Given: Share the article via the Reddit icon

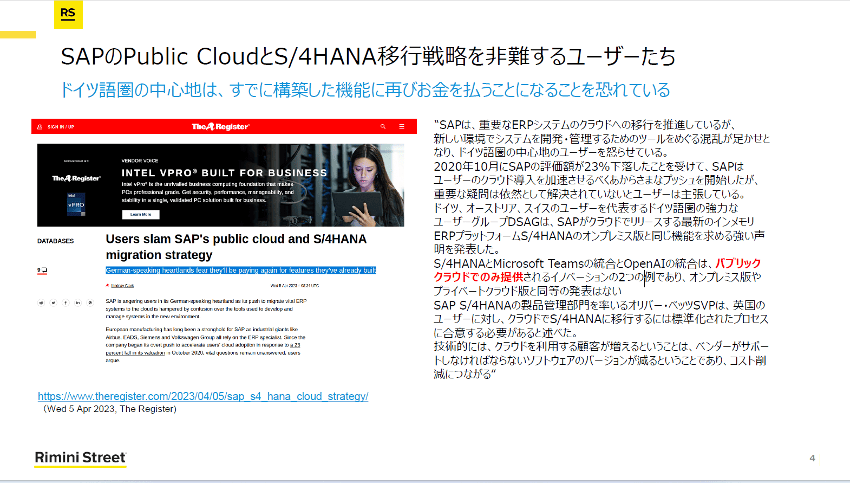Looking at the screenshot, I should pyautogui.click(x=41, y=303).
